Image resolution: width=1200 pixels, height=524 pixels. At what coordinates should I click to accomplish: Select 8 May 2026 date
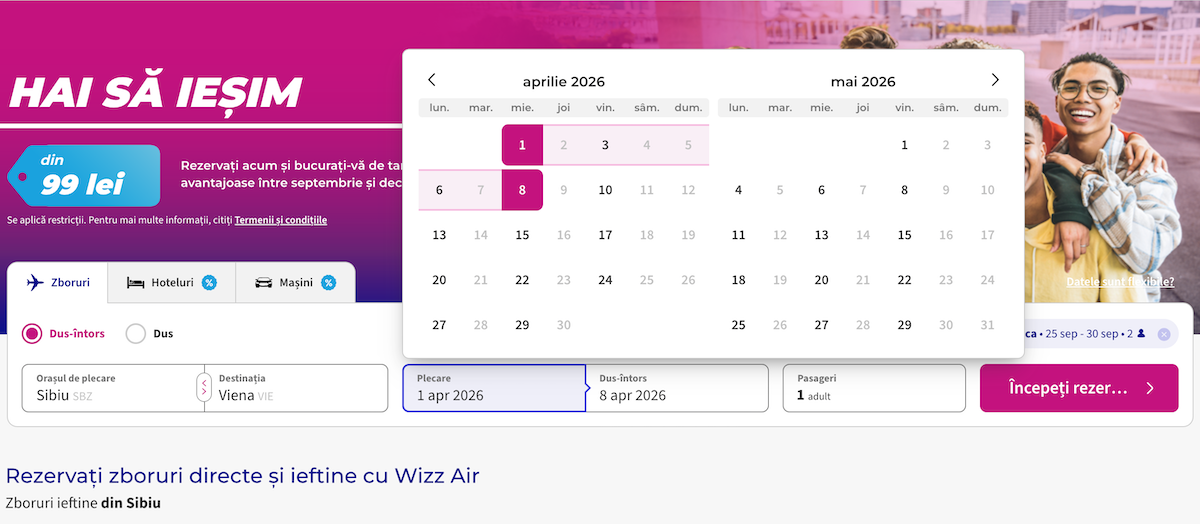coord(904,190)
